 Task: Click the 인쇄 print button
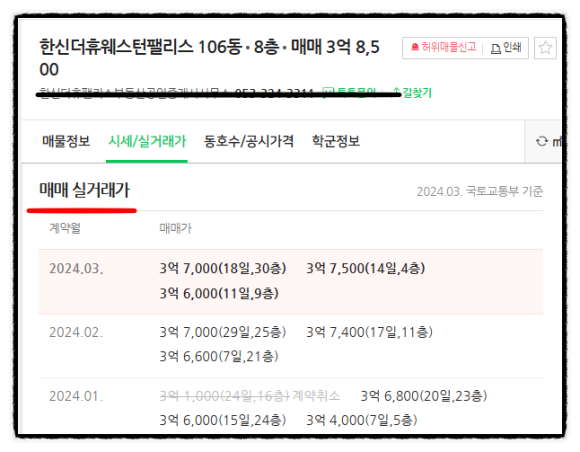click(506, 48)
